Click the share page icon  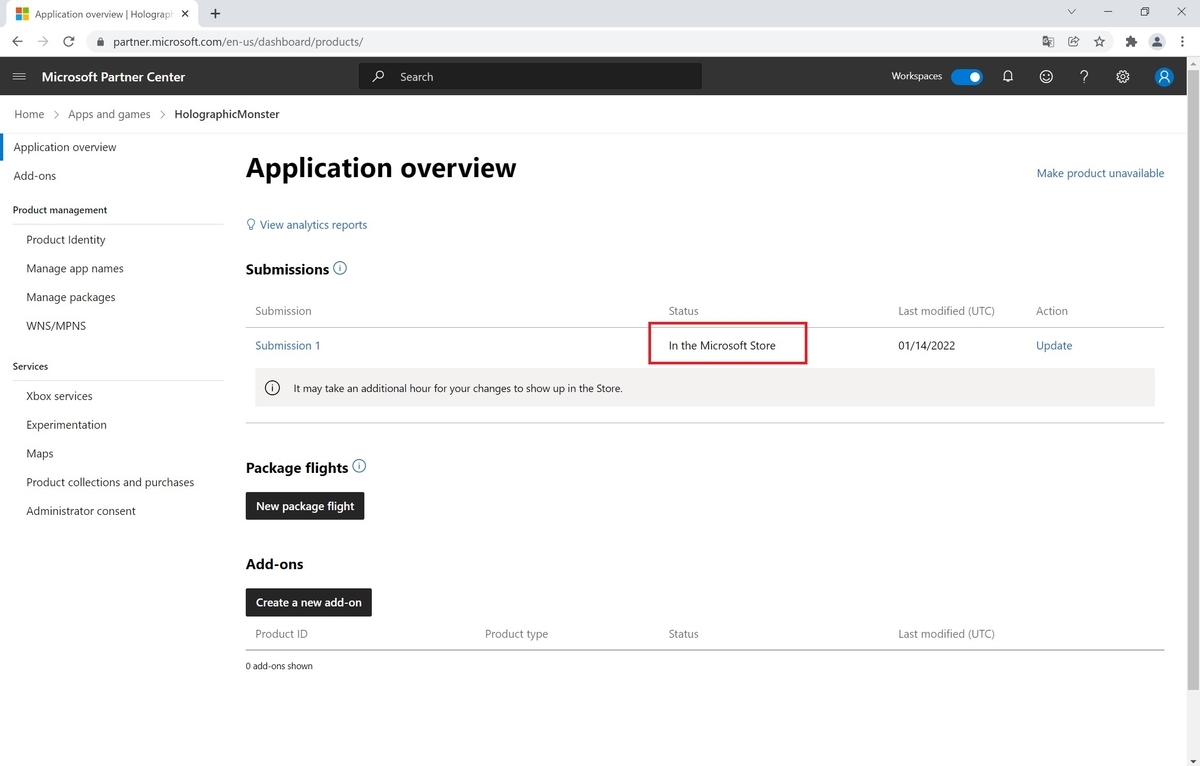(1073, 41)
